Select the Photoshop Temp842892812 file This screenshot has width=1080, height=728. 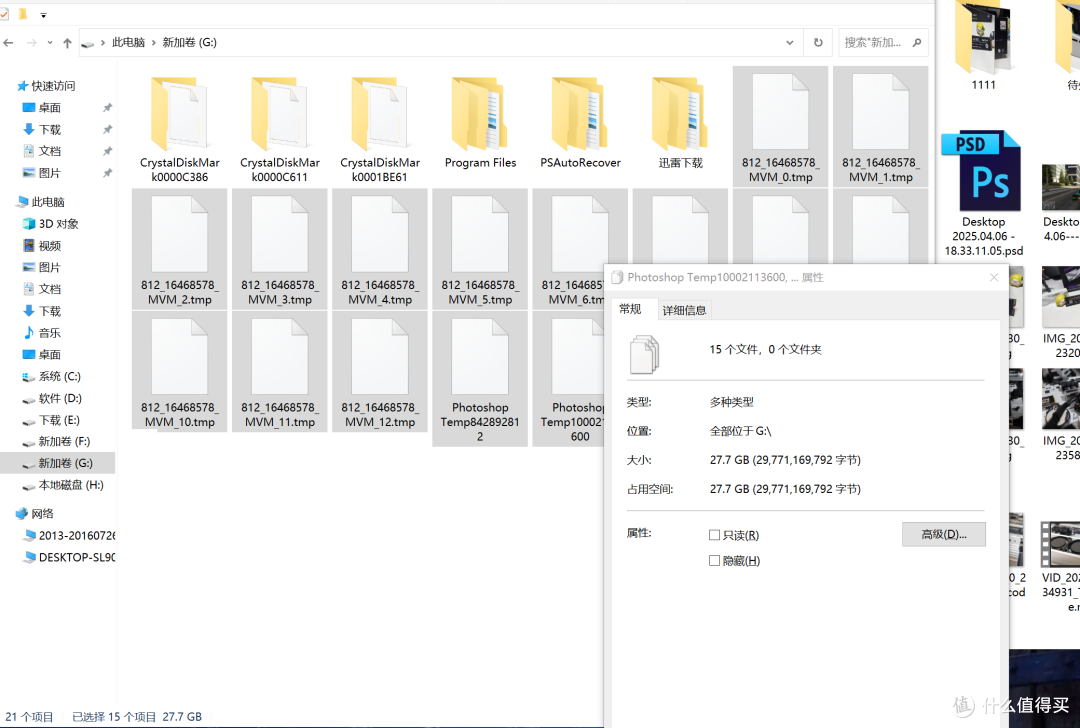click(x=480, y=379)
